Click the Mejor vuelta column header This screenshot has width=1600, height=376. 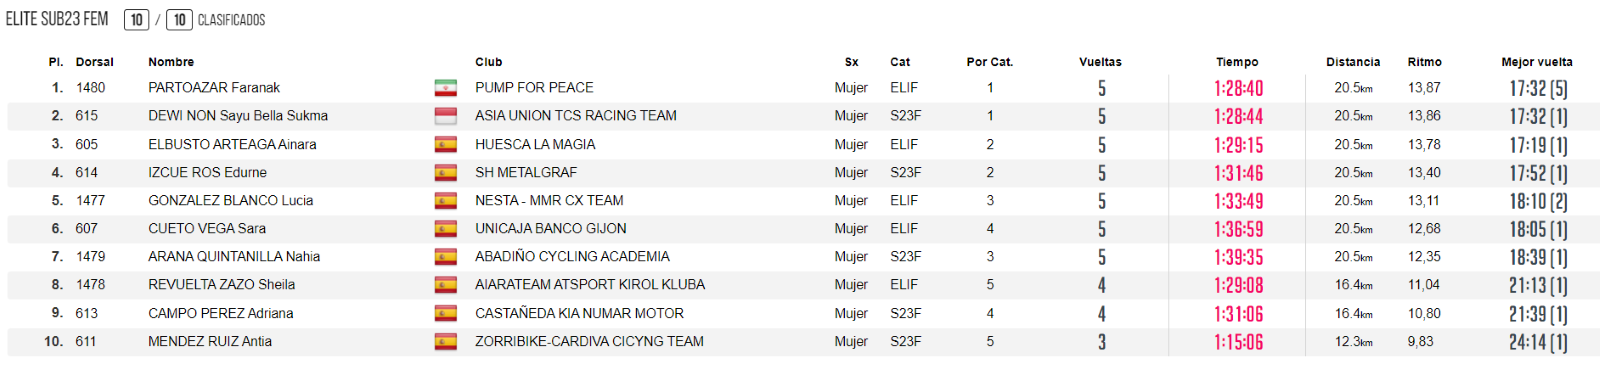[x=1537, y=62]
